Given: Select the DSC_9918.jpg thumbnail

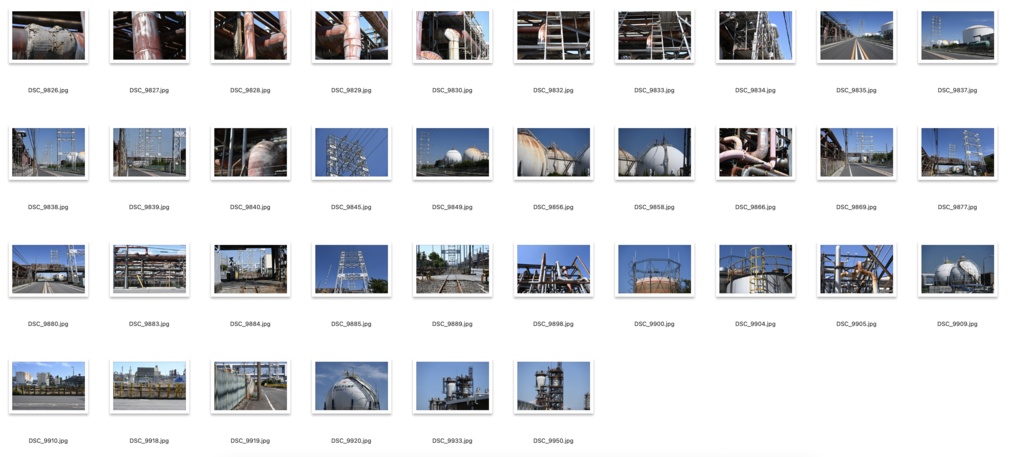Looking at the screenshot, I should 150,386.
